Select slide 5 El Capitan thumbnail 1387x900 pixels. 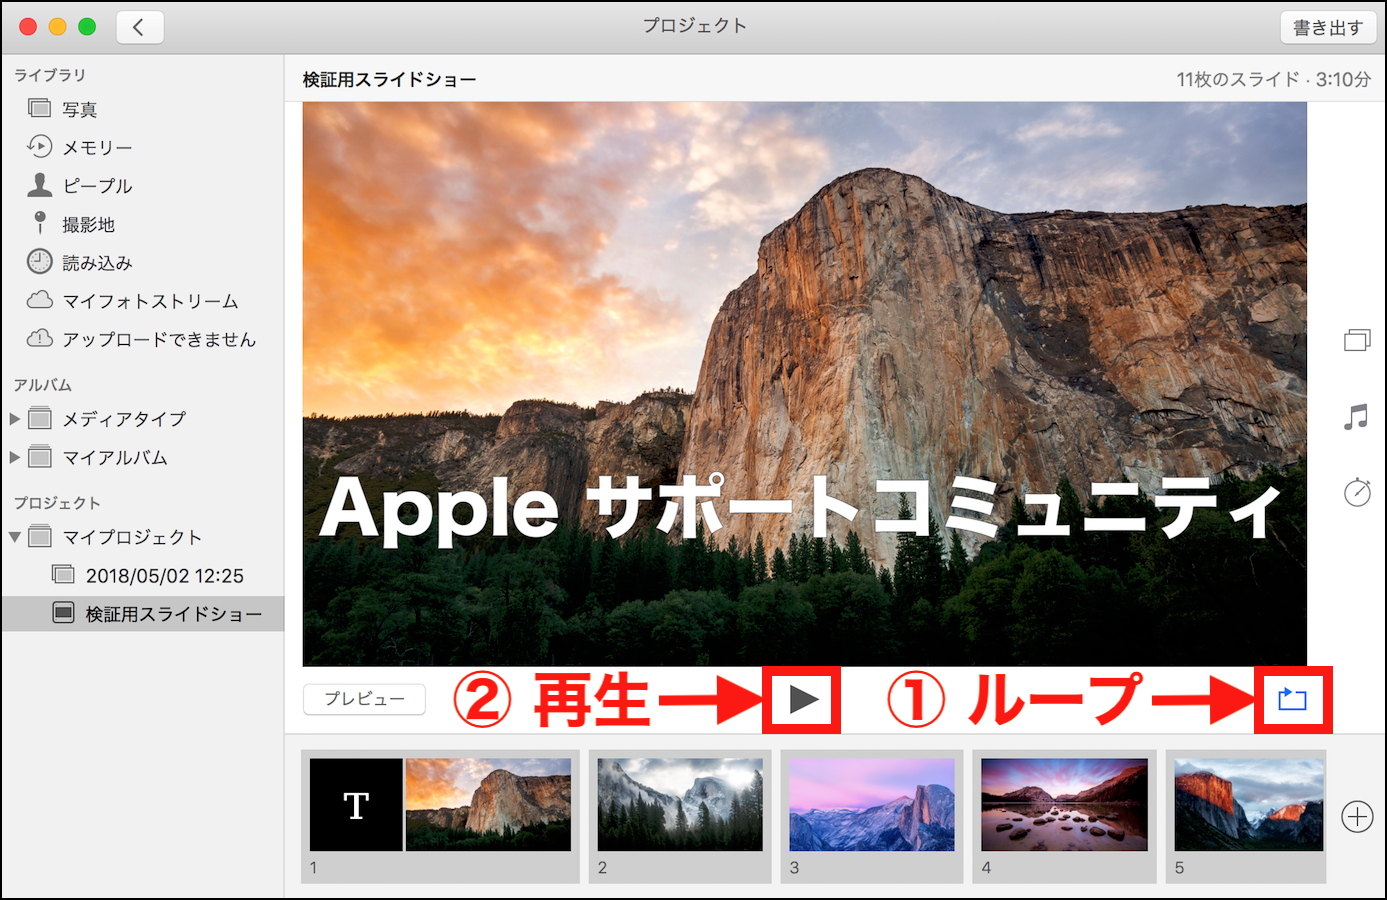coord(1248,805)
